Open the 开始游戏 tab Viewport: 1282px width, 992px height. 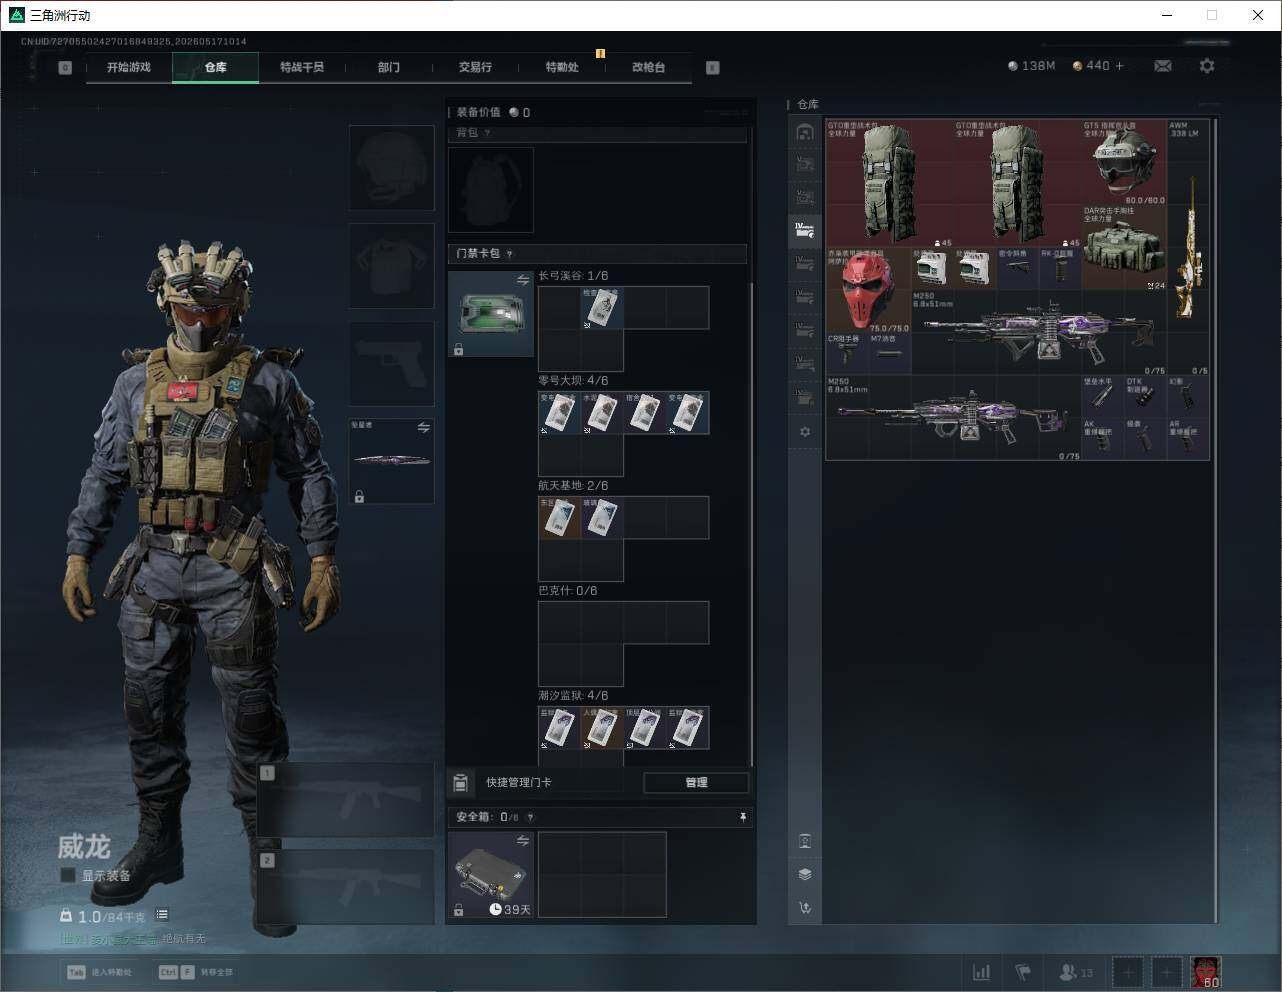(129, 67)
